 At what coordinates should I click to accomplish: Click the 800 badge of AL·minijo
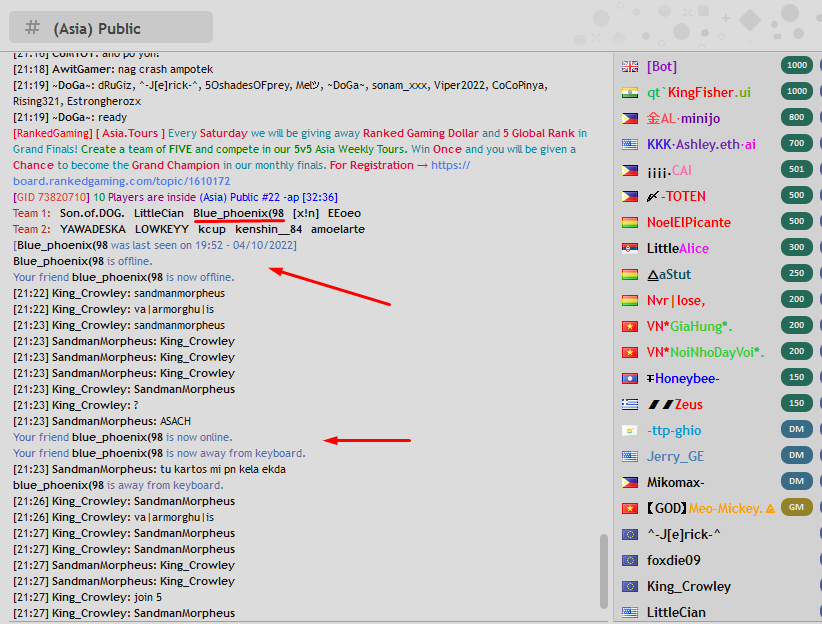(x=796, y=117)
